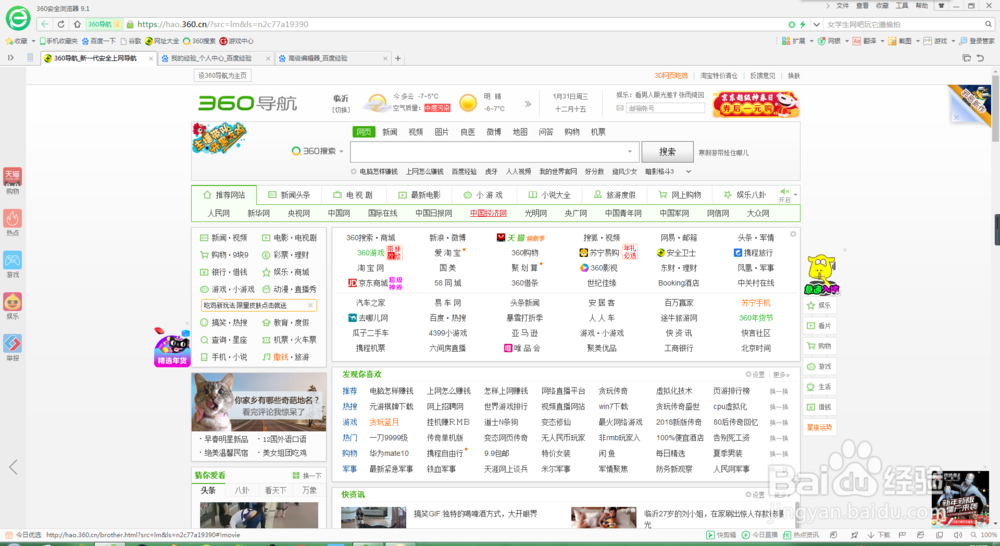Click the undo closed tab arrow icon

pyautogui.click(x=980, y=58)
